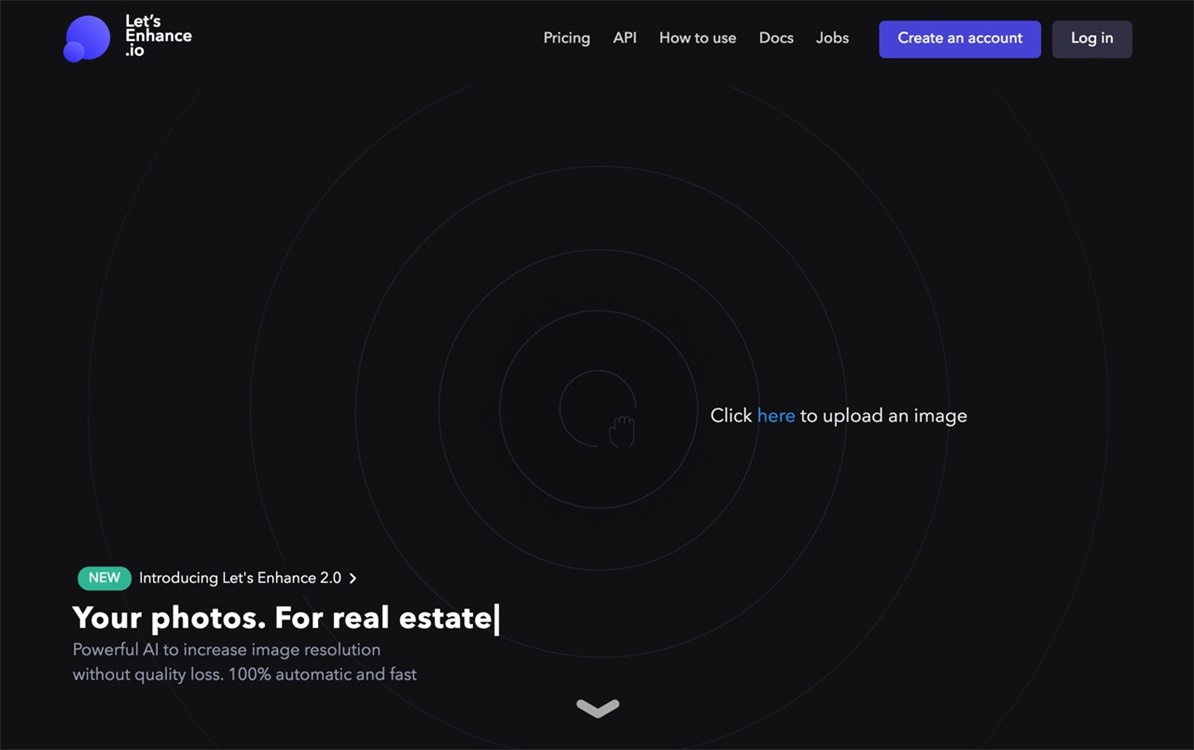The height and width of the screenshot is (750, 1194).
Task: Go to the API menu item
Action: coord(624,38)
